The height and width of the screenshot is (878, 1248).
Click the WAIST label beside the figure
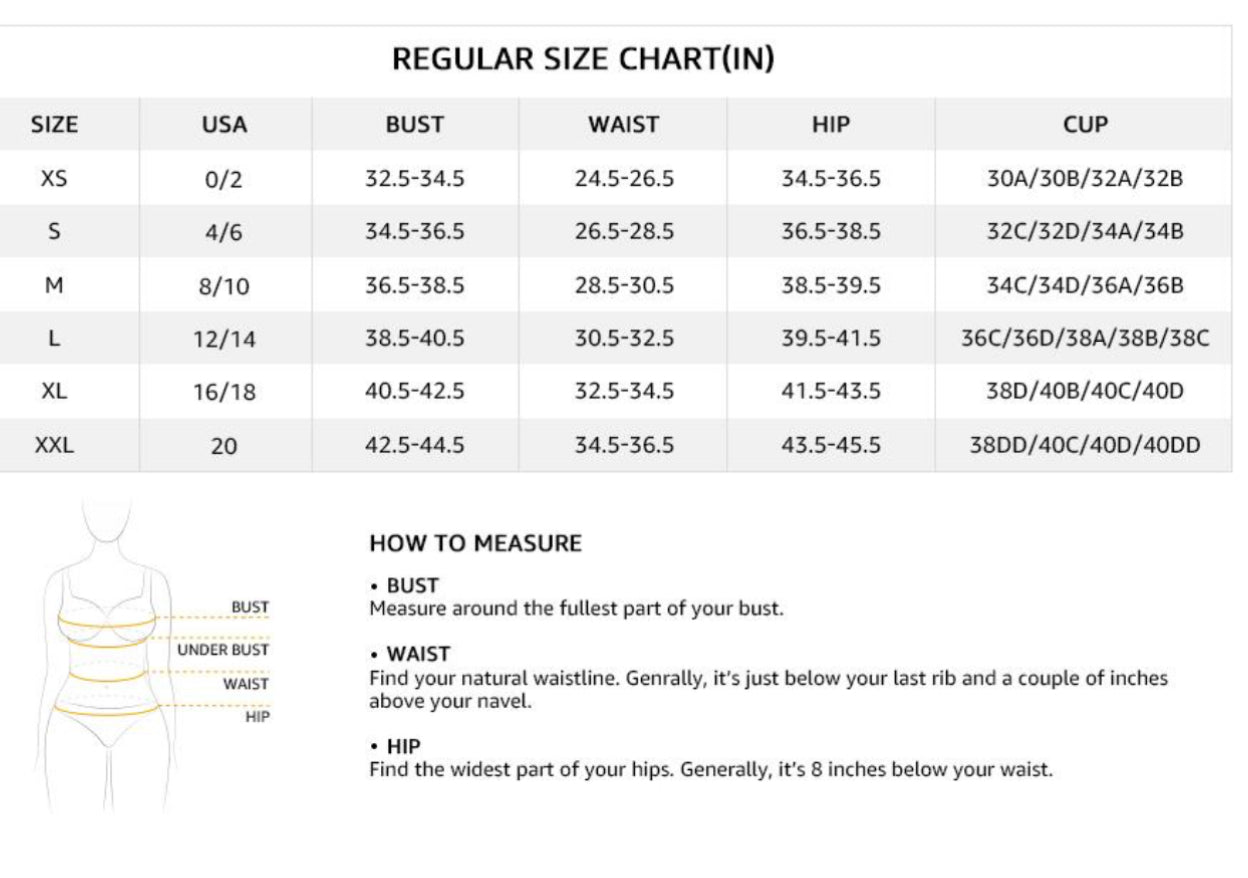246,684
